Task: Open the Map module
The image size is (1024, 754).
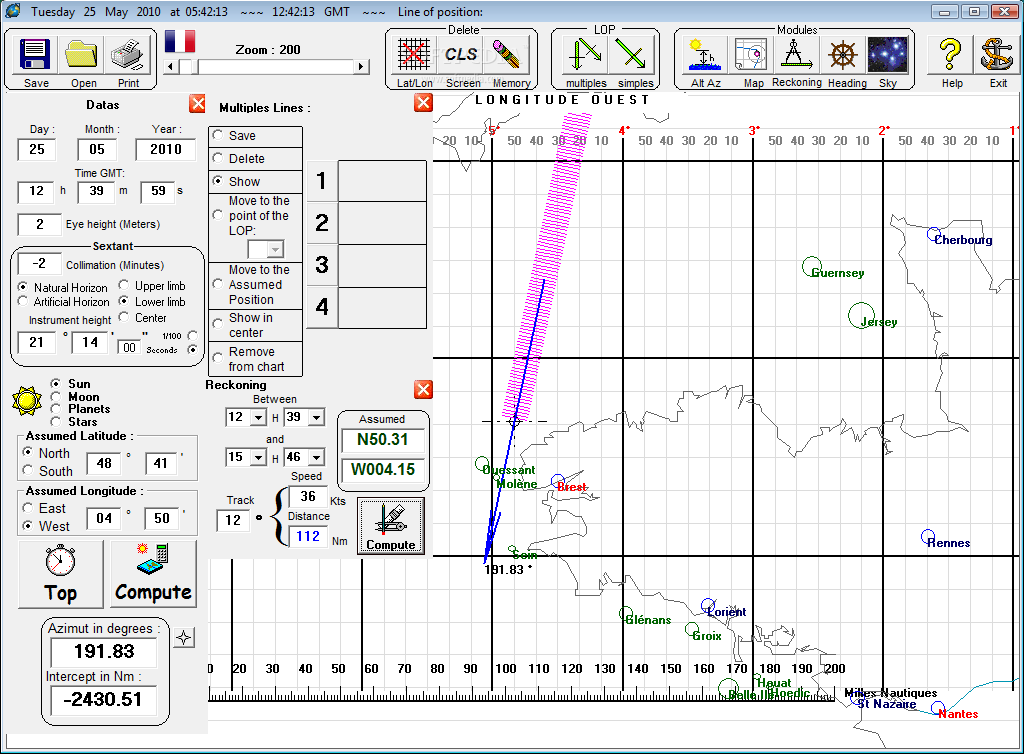Action: [751, 54]
